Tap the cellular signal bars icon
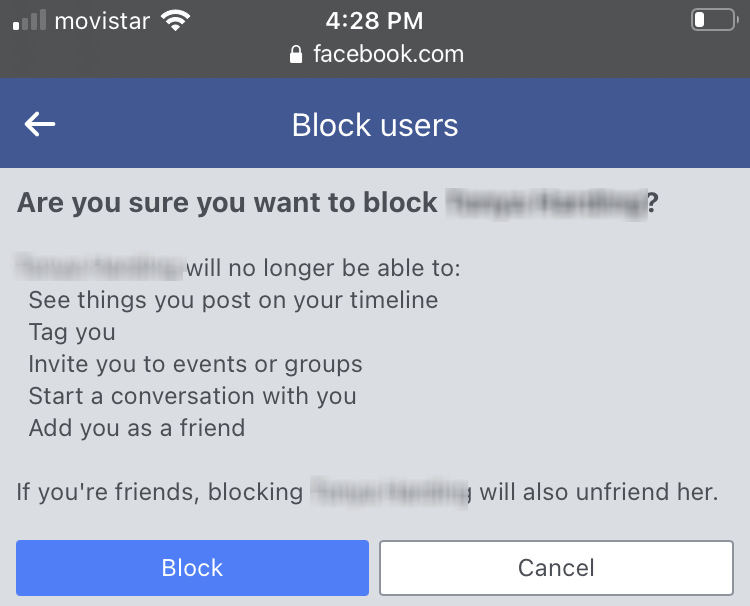The width and height of the screenshot is (750, 606). (x=29, y=20)
